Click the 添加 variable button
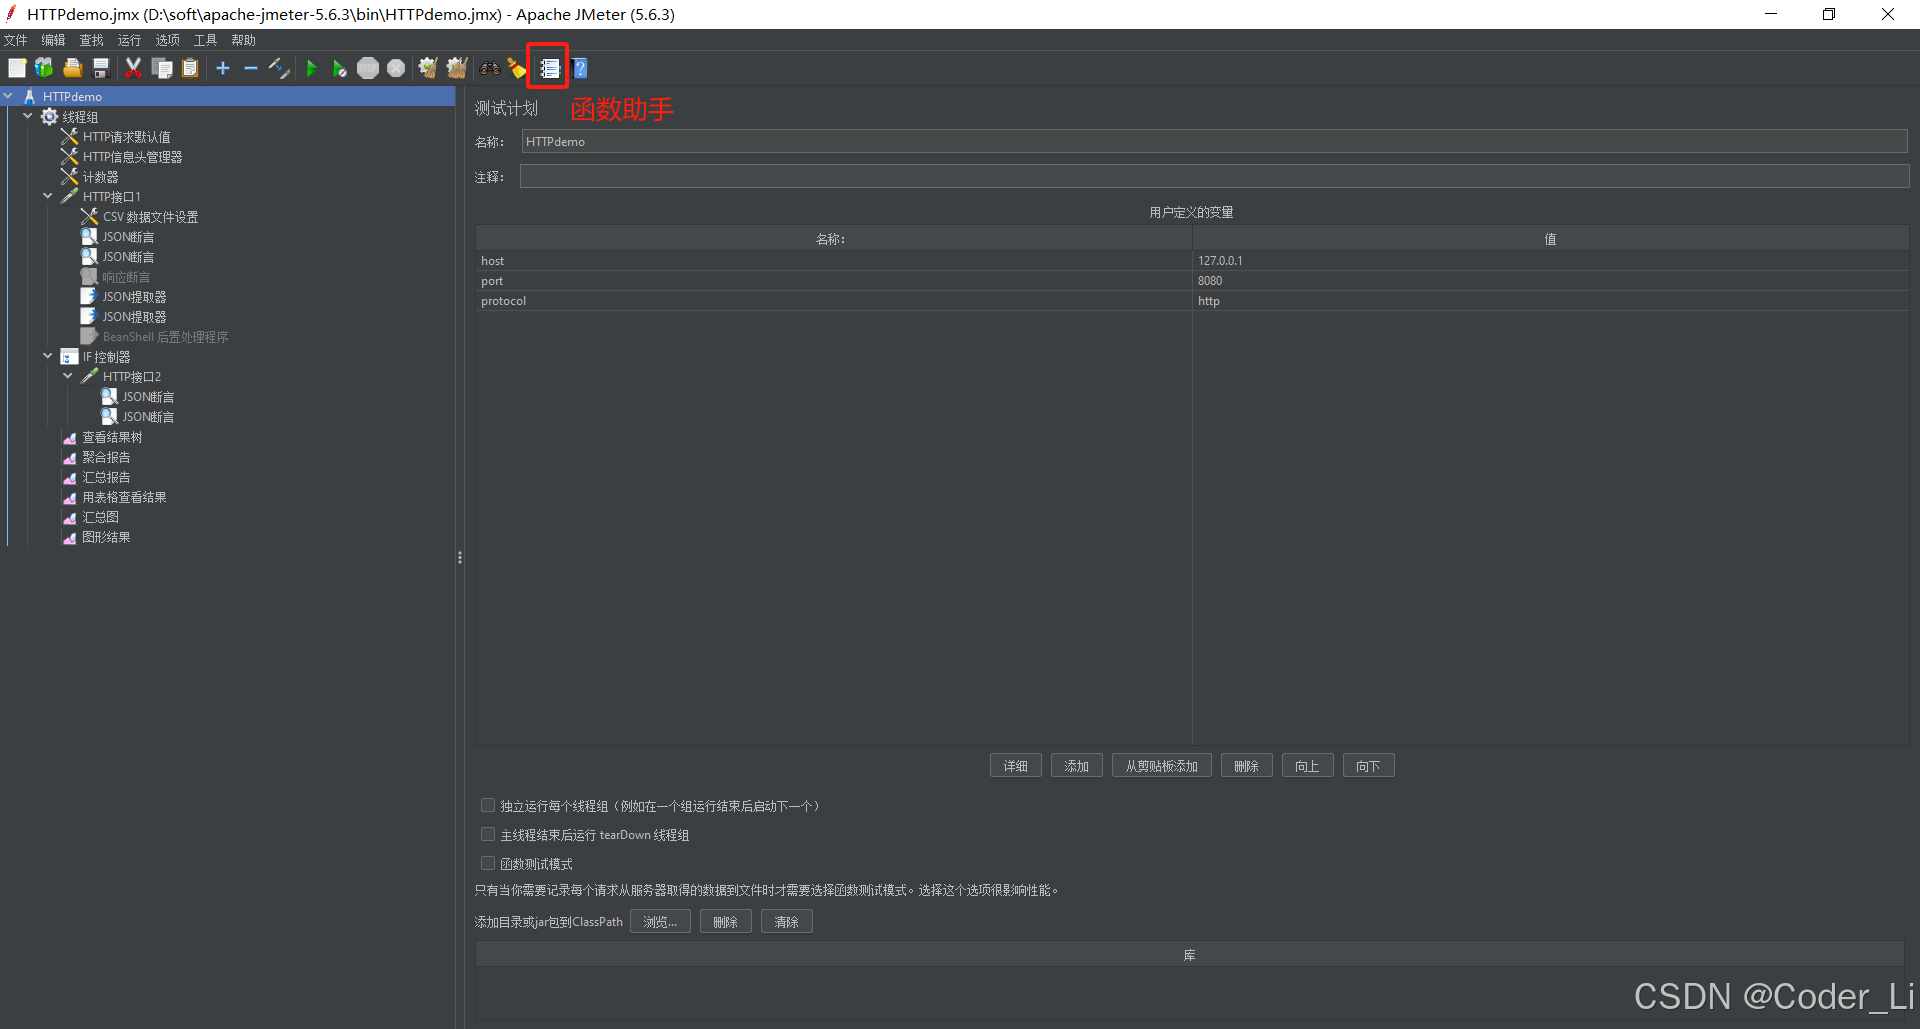 point(1077,766)
